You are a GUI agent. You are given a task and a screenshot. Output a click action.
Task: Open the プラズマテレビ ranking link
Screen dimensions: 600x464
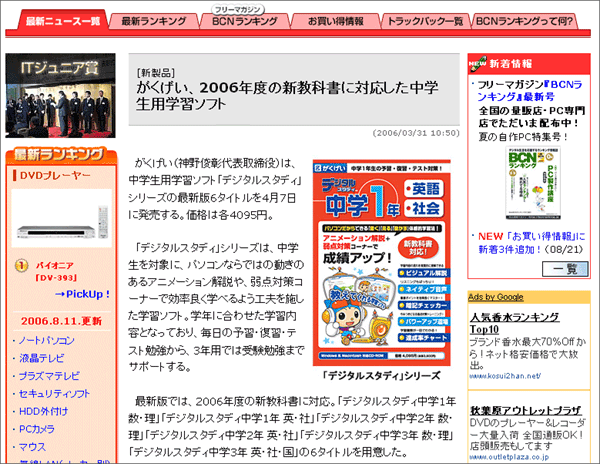[x=49, y=376]
